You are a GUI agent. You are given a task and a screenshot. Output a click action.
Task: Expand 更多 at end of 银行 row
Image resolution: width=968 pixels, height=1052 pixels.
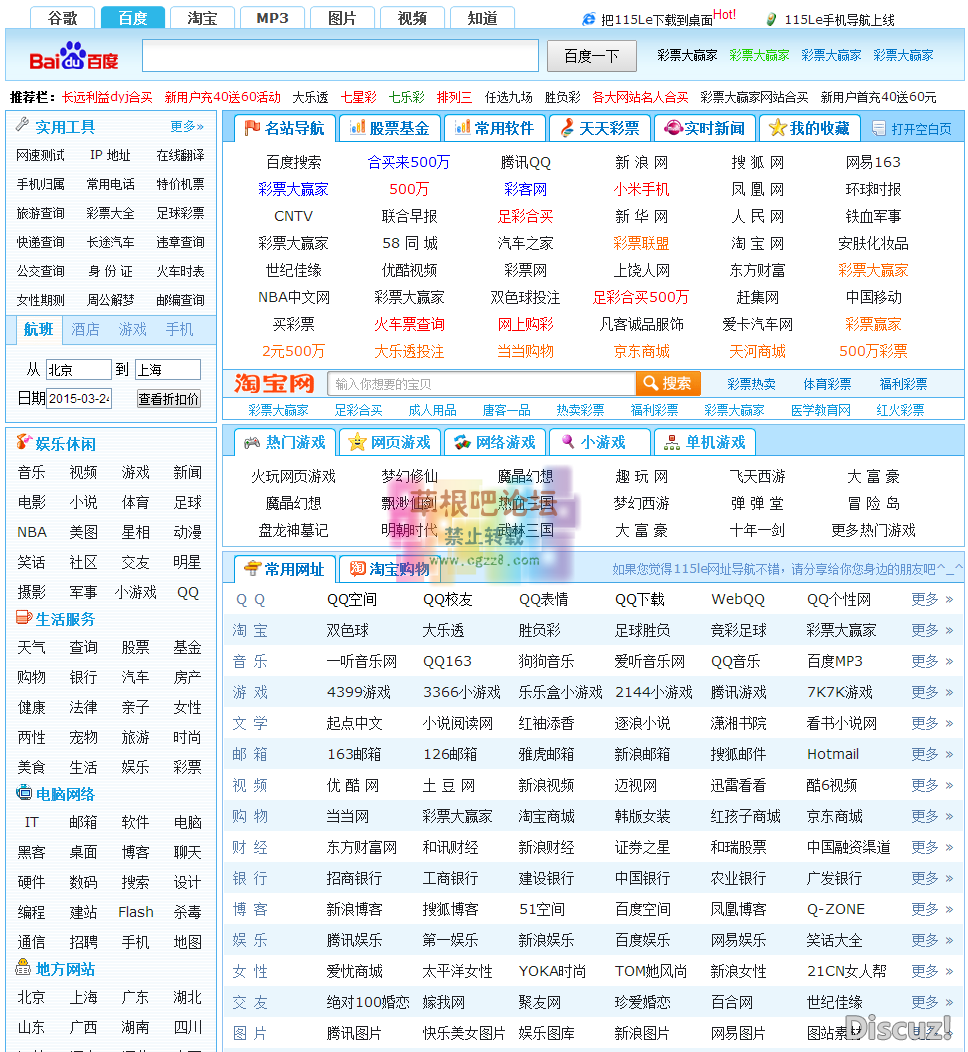tap(925, 877)
